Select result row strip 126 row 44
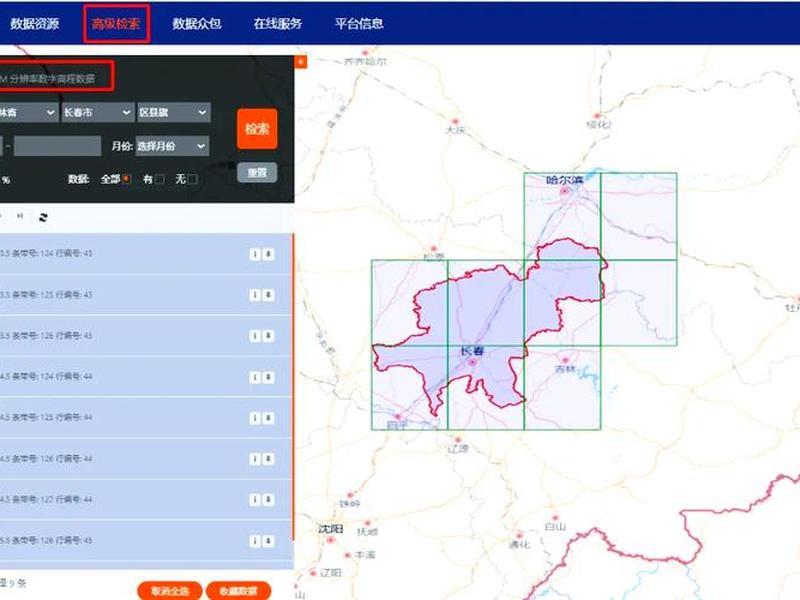The image size is (800, 600). [146, 459]
